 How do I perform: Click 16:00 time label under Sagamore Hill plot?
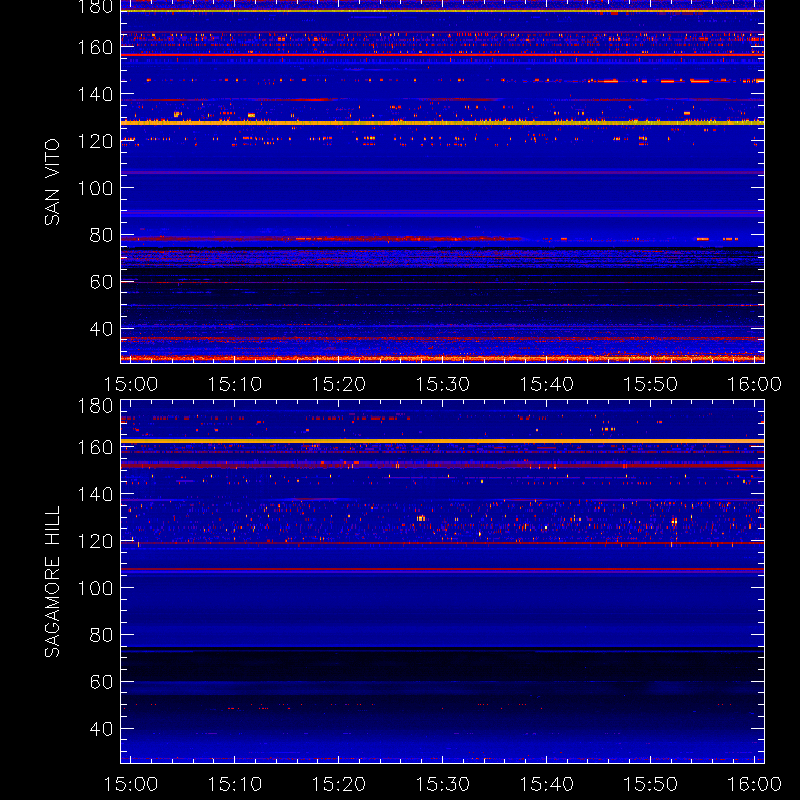click(754, 784)
